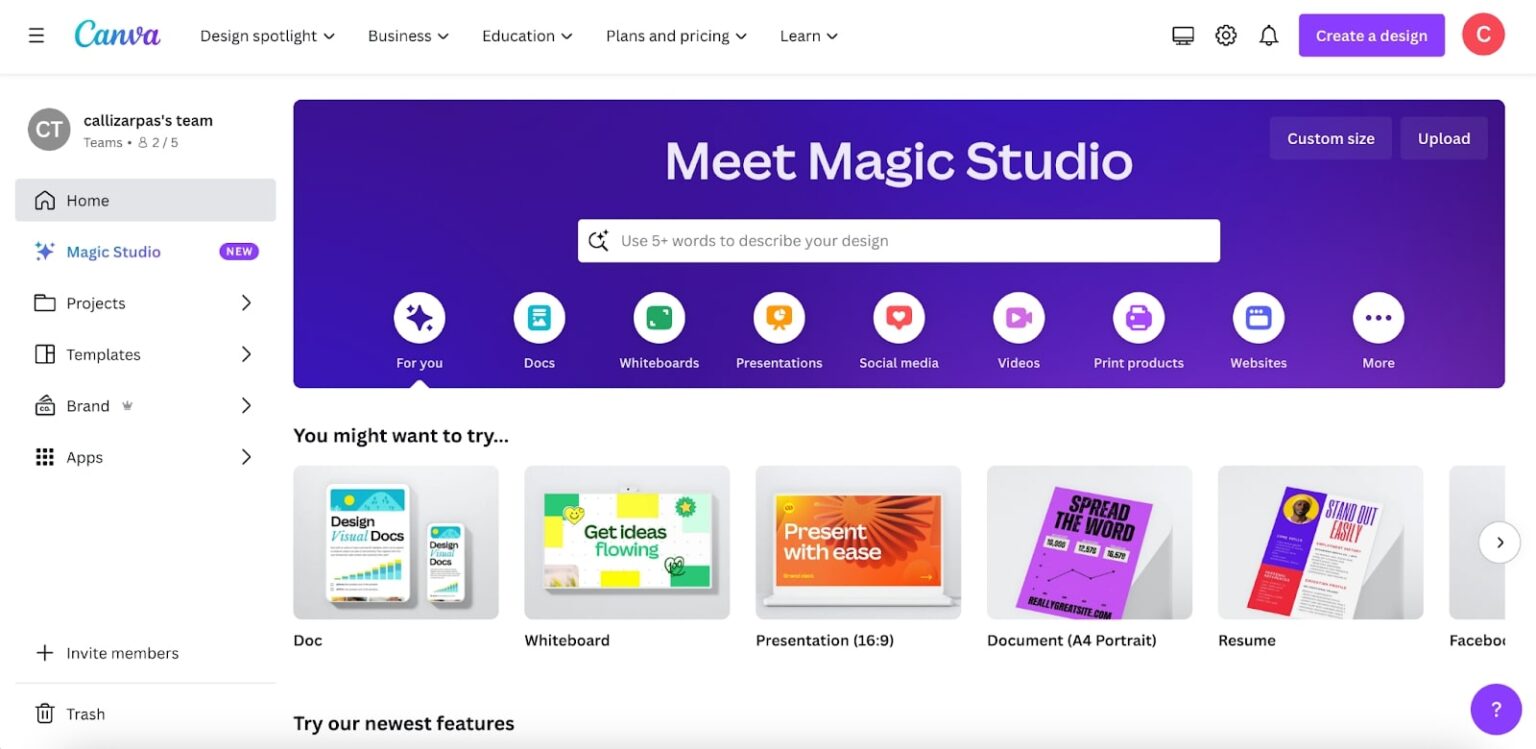Screen dimensions: 1536x749
Task: Toggle the hamburger menu in header
Action: pos(36,36)
